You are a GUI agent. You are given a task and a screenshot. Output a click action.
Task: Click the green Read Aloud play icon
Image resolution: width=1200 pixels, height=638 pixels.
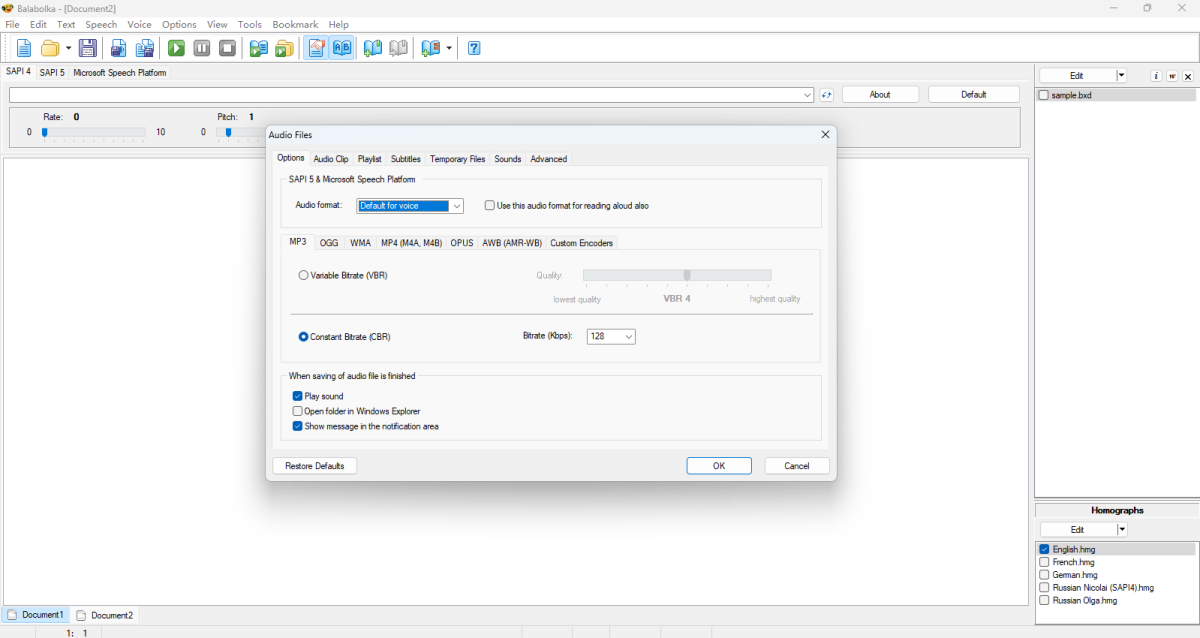tap(176, 48)
